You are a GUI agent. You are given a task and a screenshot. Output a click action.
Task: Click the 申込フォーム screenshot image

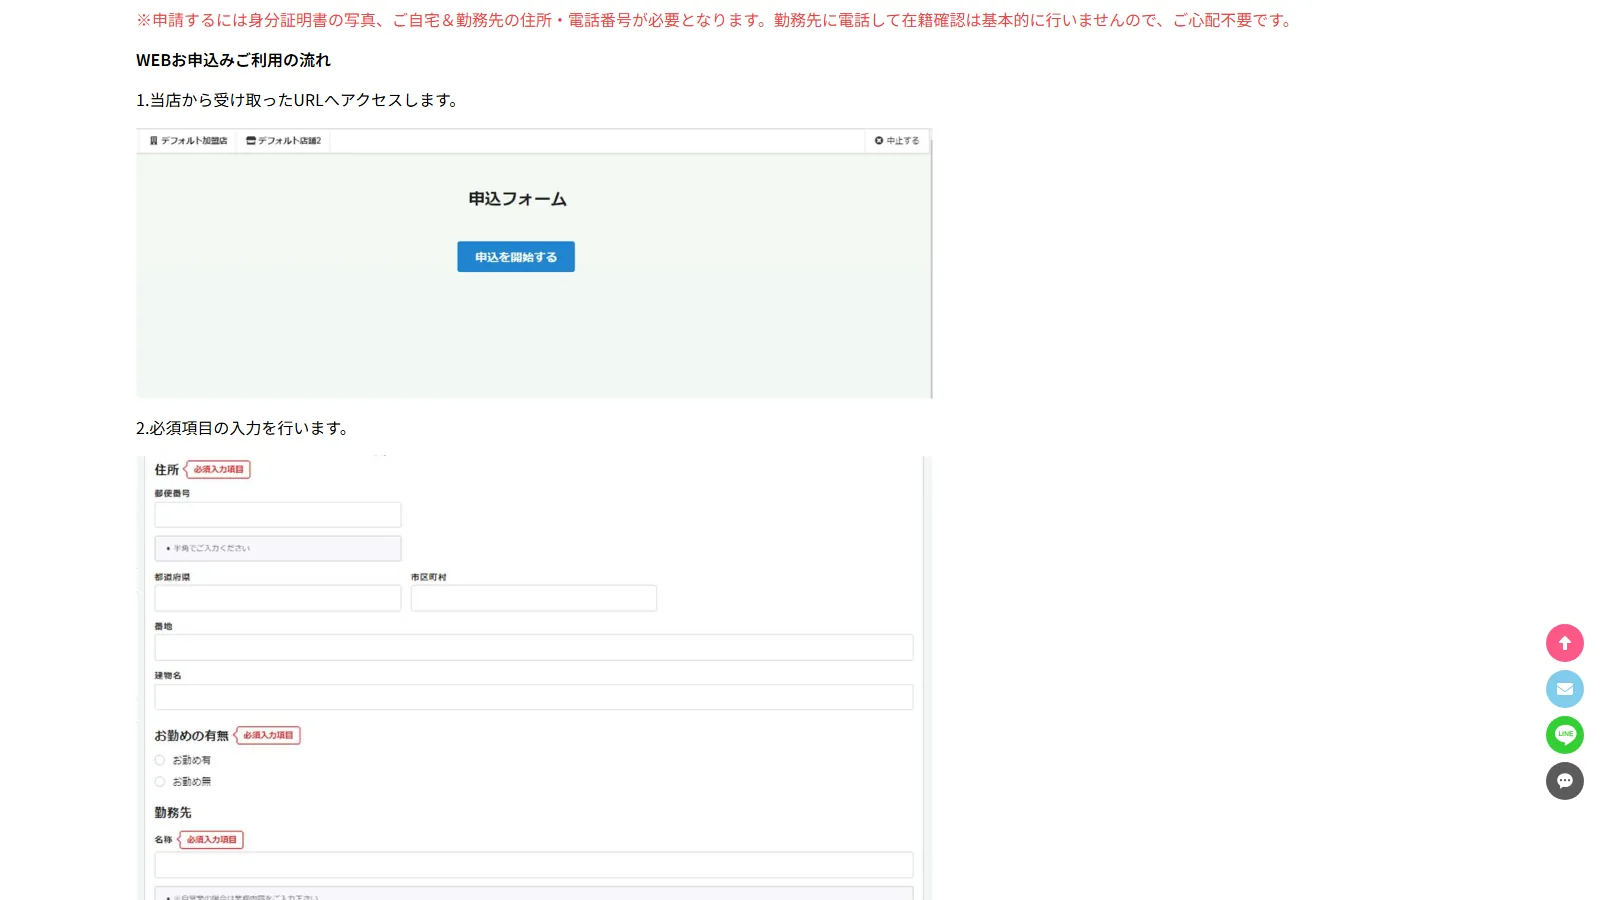pyautogui.click(x=534, y=263)
